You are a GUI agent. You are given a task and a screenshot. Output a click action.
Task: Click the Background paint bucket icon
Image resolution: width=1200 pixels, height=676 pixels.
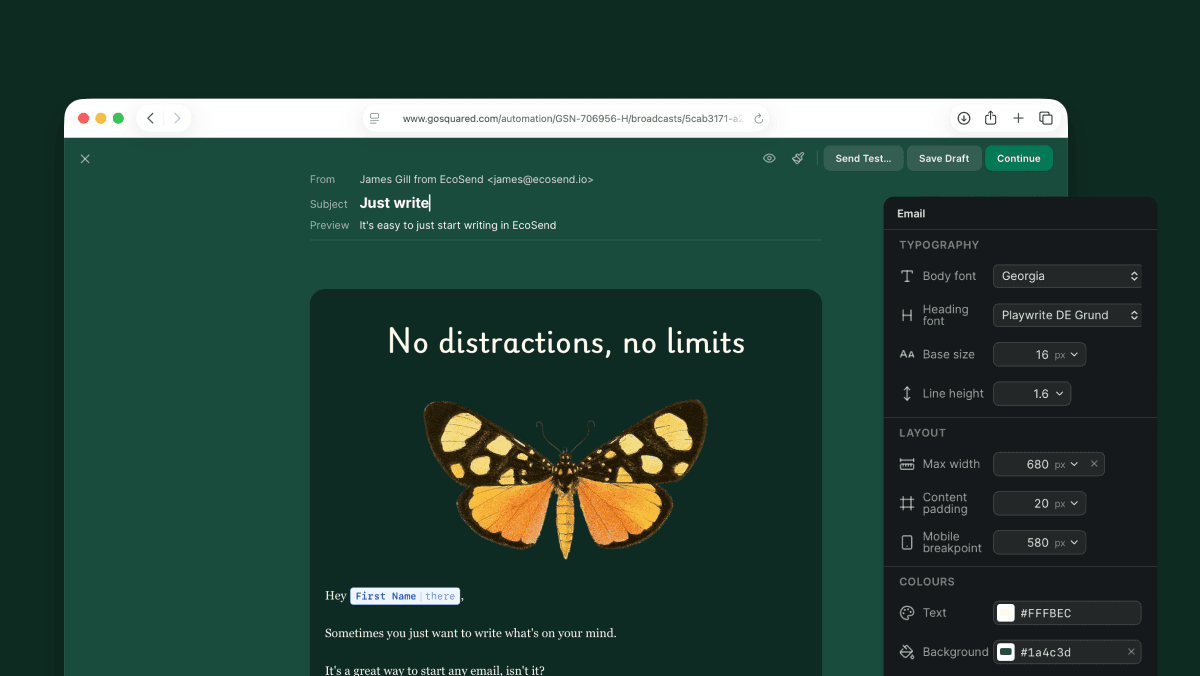pos(907,652)
